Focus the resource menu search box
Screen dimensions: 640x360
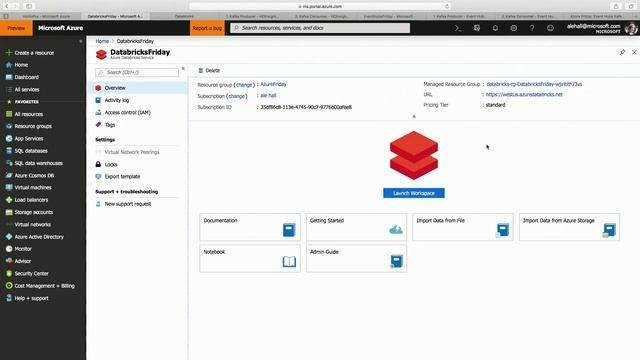[x=137, y=72]
